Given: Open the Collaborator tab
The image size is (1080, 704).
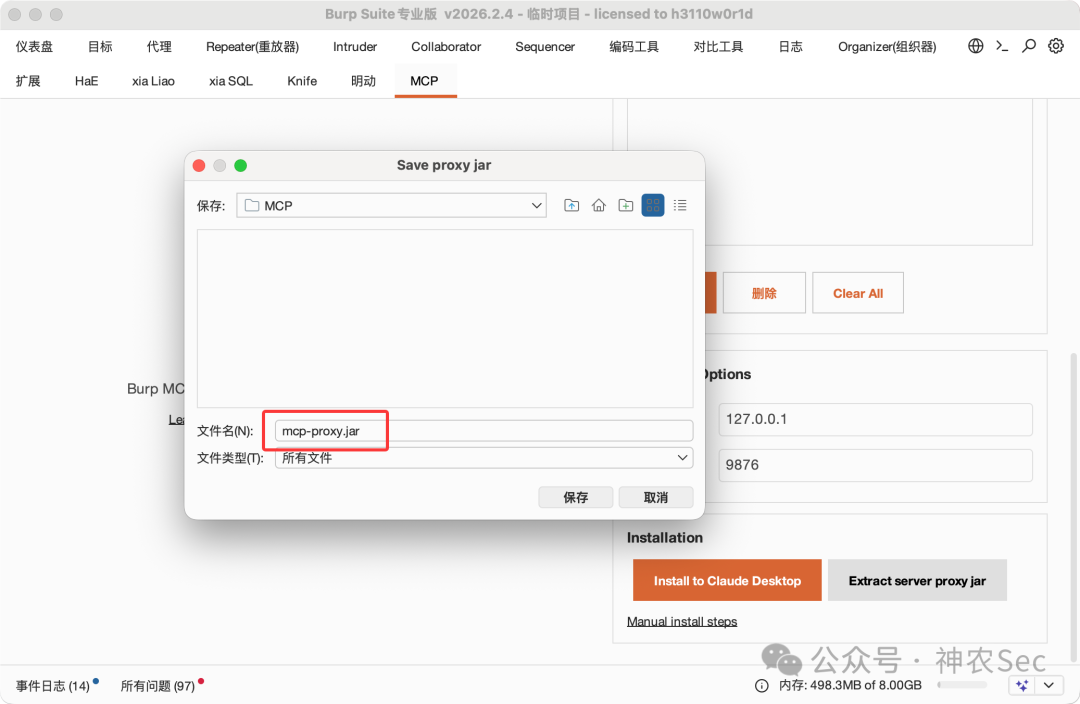Looking at the screenshot, I should click(x=446, y=46).
